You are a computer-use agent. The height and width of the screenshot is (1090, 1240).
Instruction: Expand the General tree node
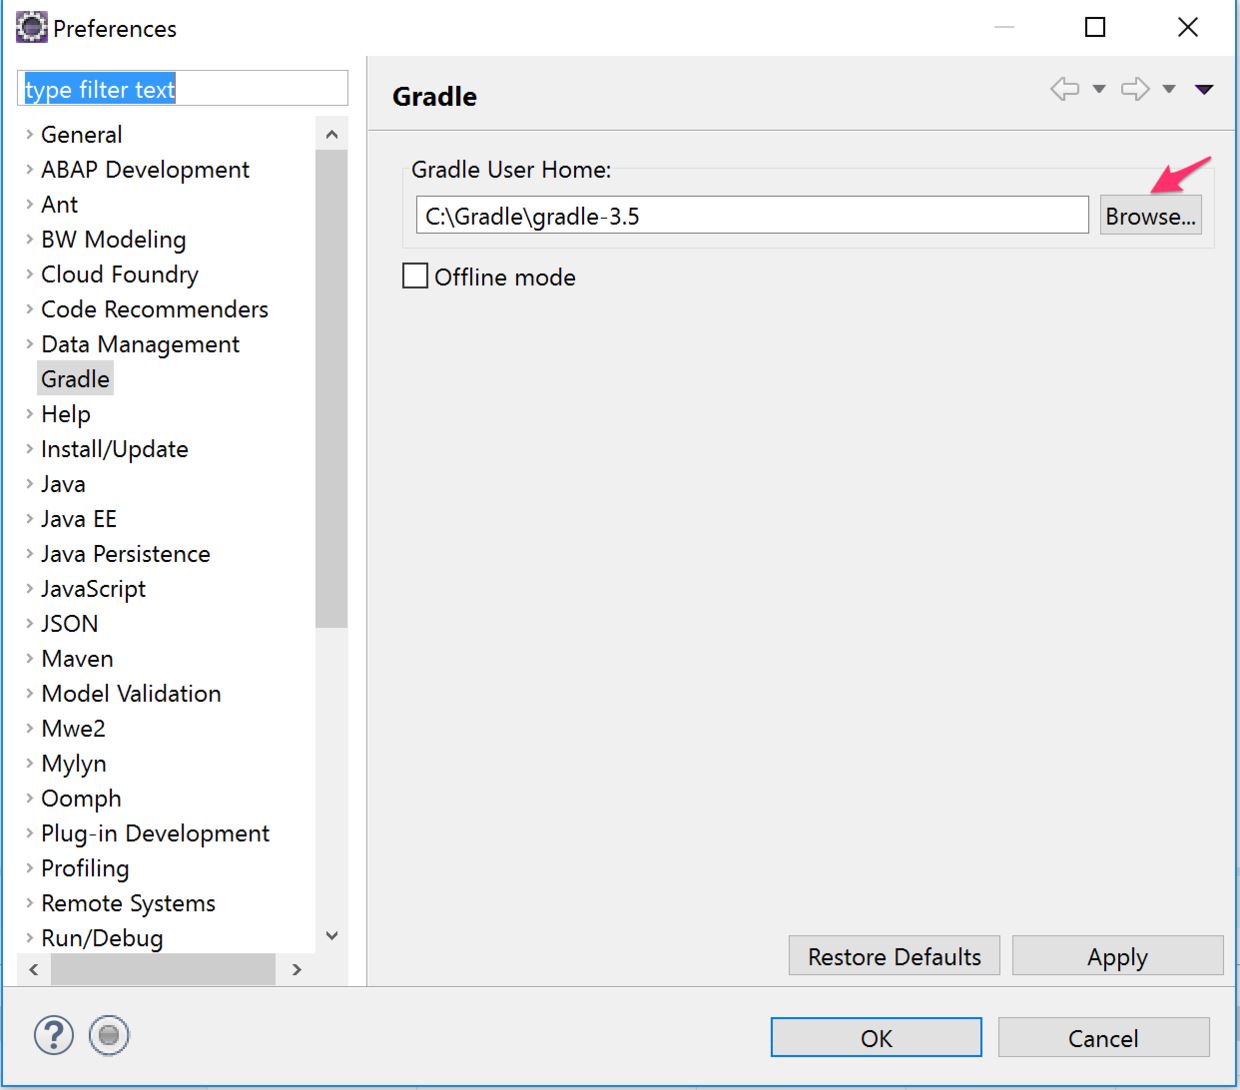click(x=29, y=134)
